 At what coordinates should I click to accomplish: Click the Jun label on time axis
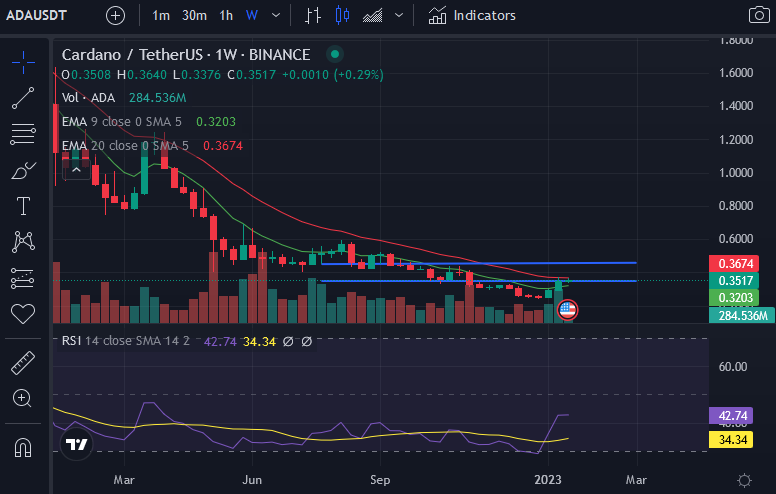tap(252, 480)
